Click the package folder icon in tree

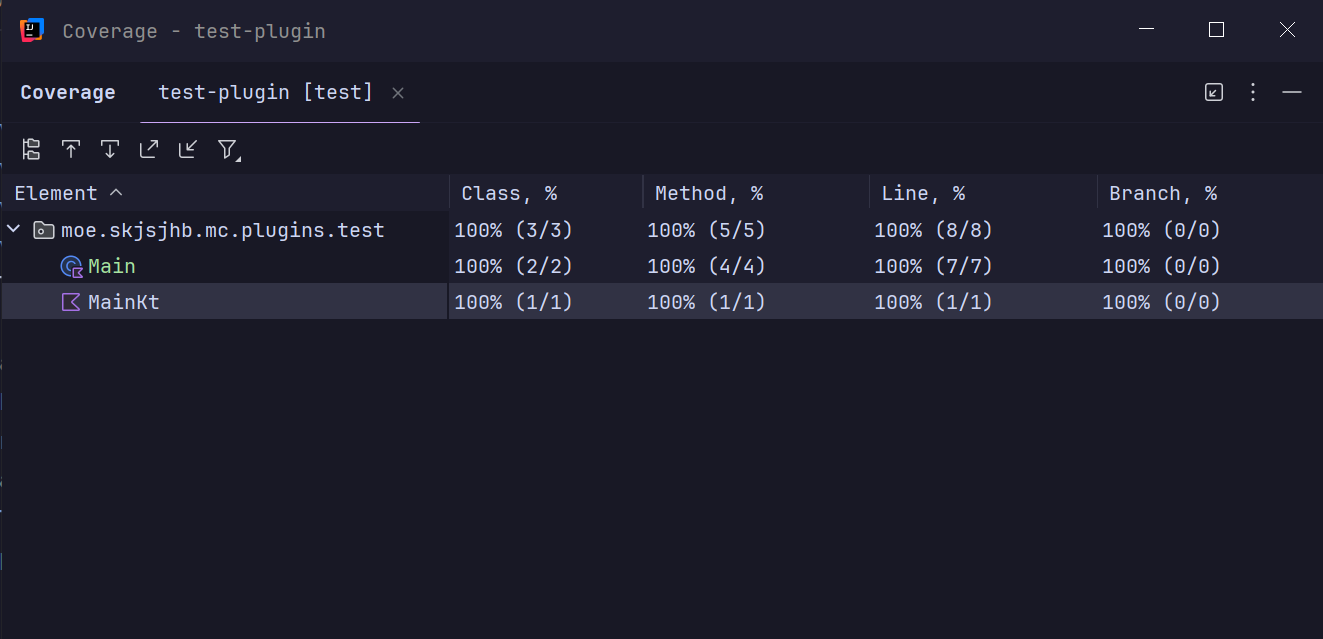tap(44, 230)
